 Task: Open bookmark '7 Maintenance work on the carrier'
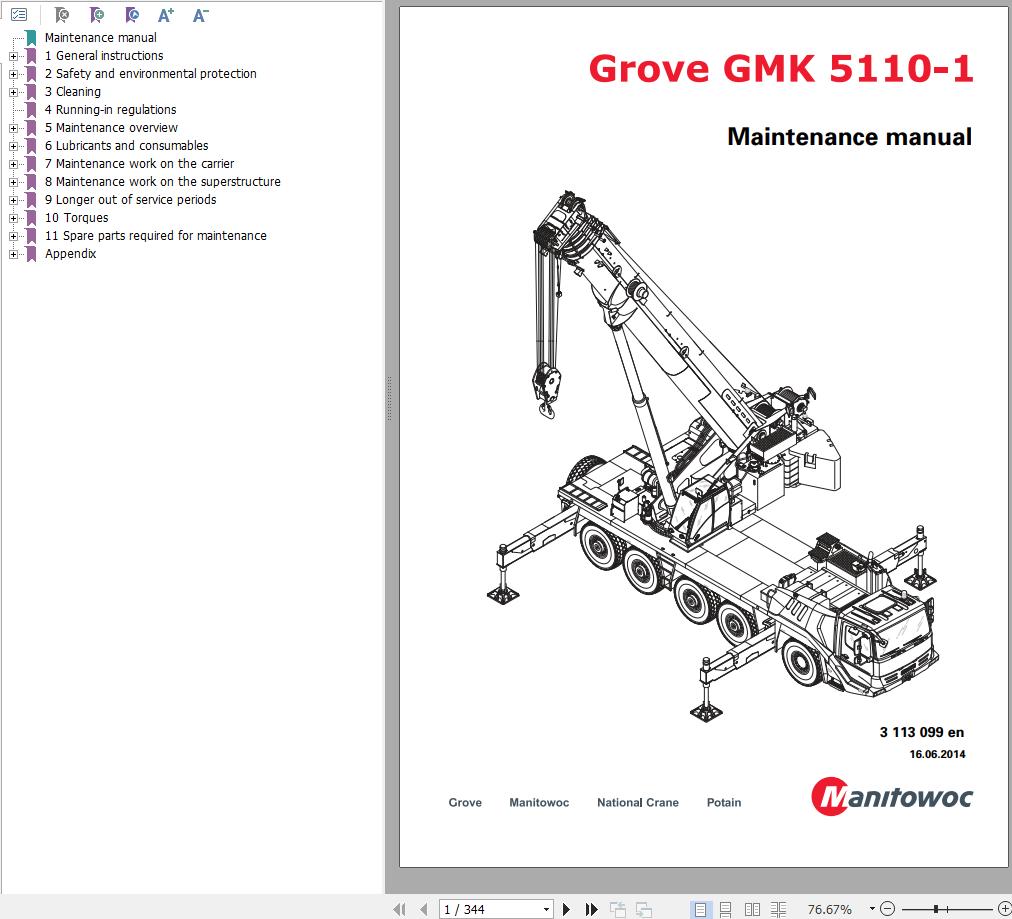pos(139,164)
